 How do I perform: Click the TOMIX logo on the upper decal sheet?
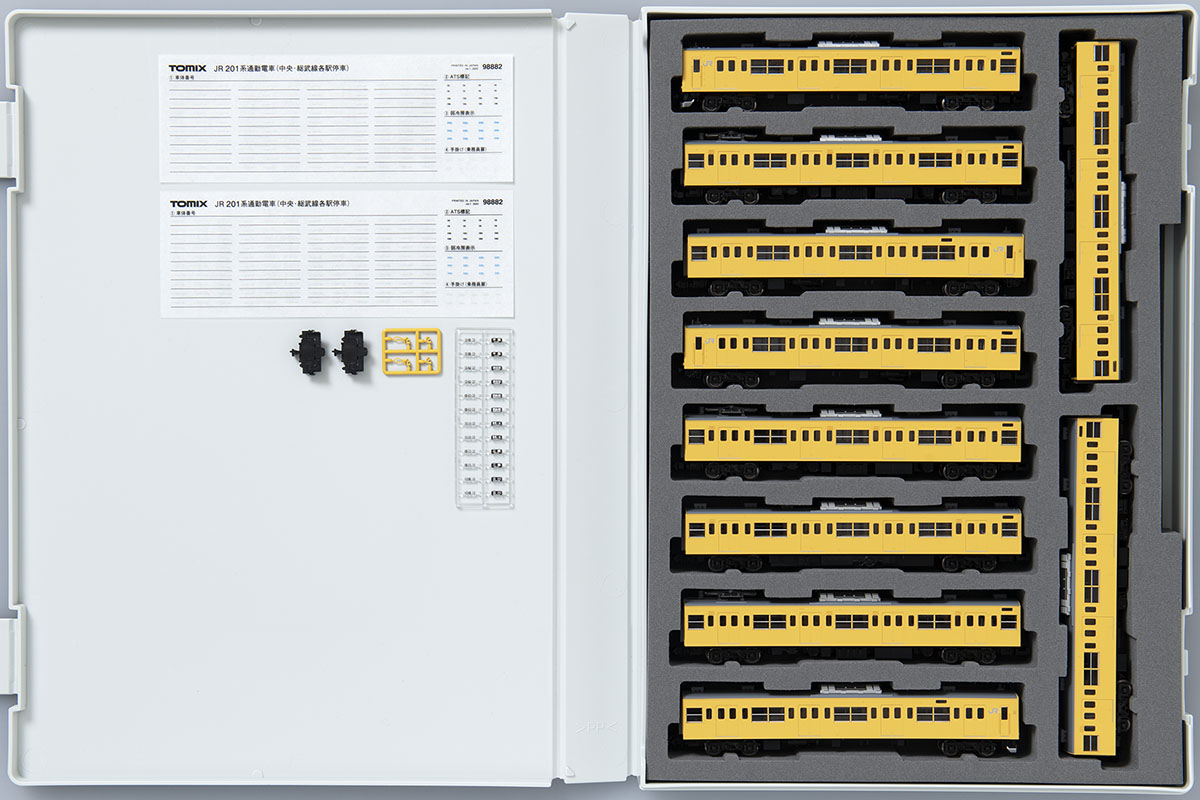188,68
